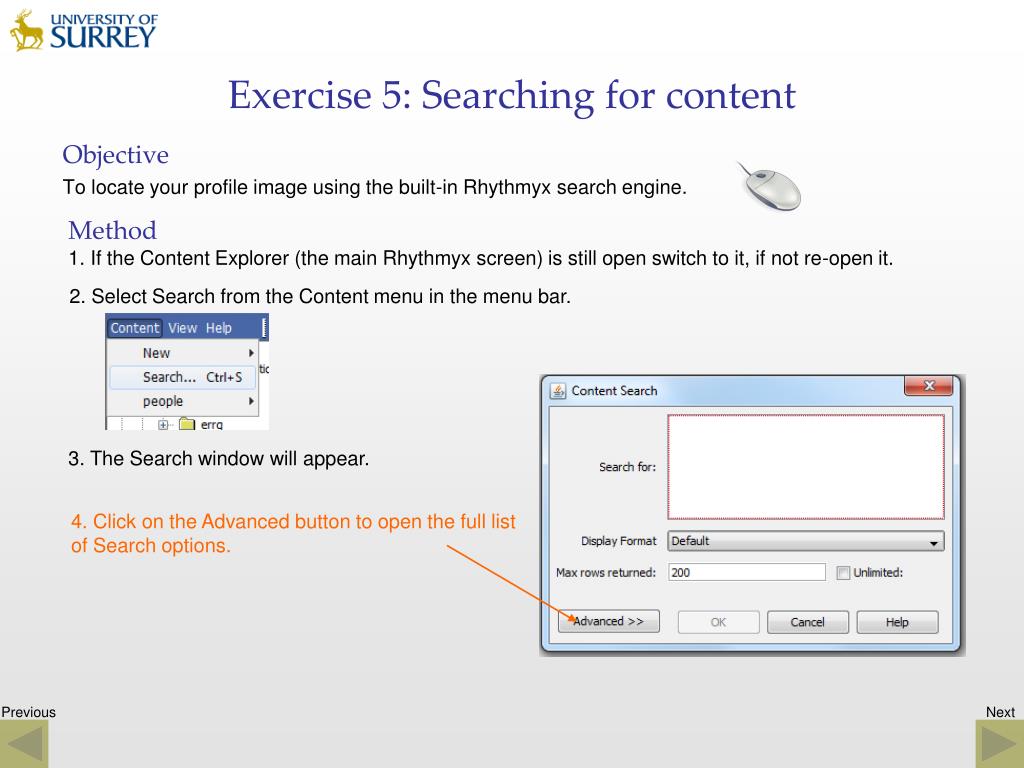Open the Display Format dropdown
Screen dimensions: 1024x768
[806, 541]
